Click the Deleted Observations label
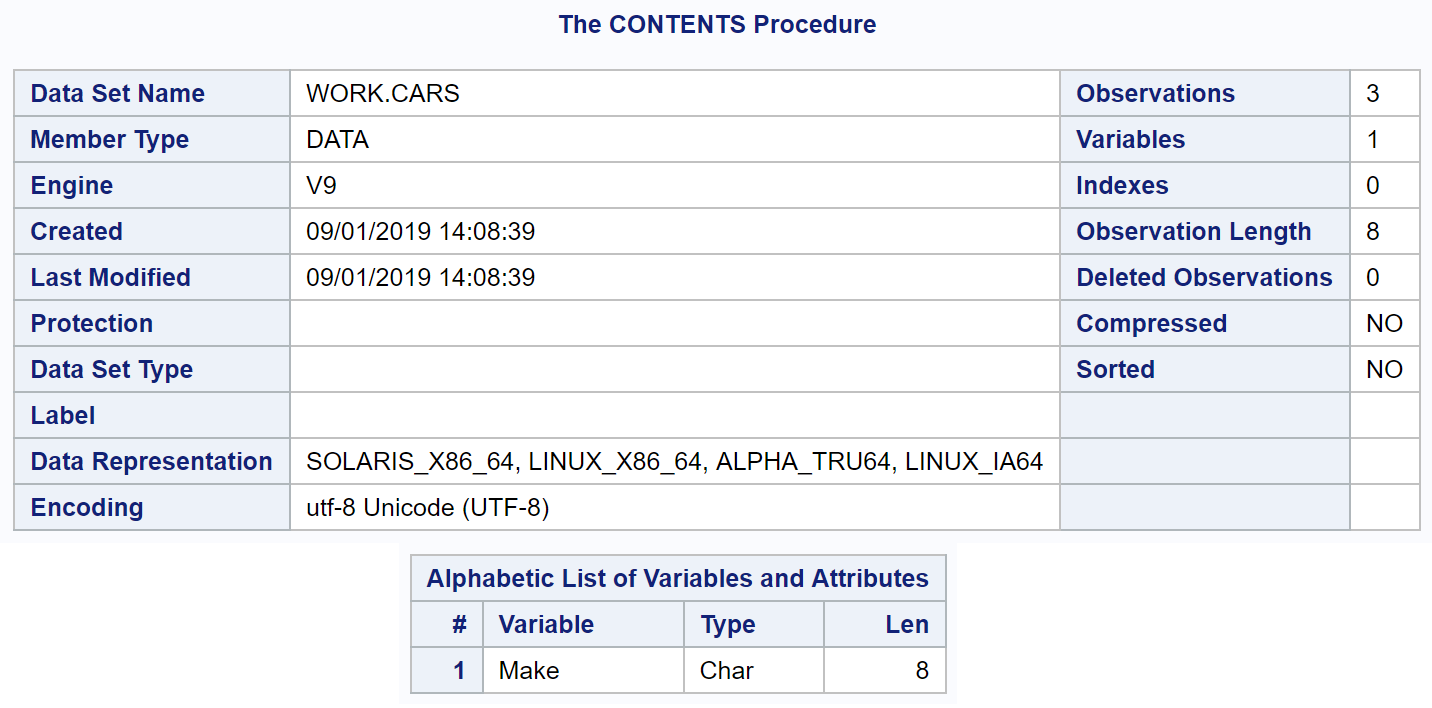 [x=1205, y=278]
